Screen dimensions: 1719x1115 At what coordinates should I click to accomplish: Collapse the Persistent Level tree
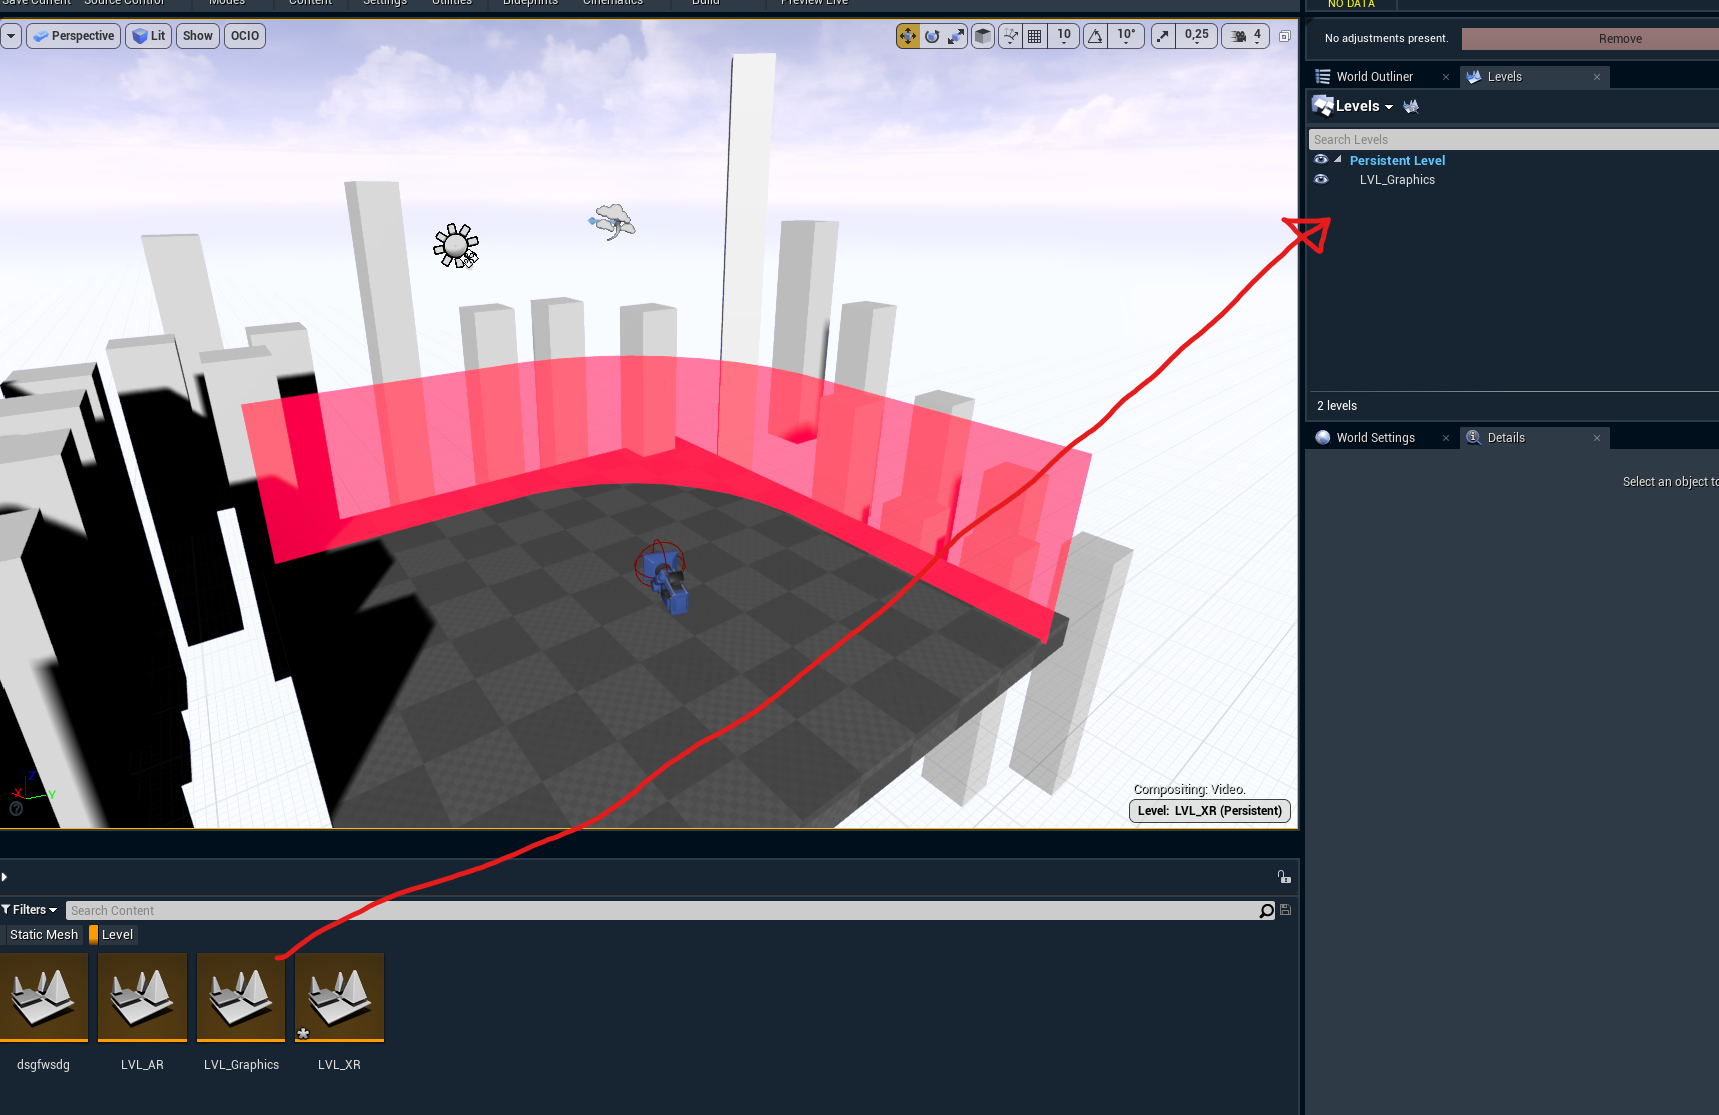point(1338,160)
